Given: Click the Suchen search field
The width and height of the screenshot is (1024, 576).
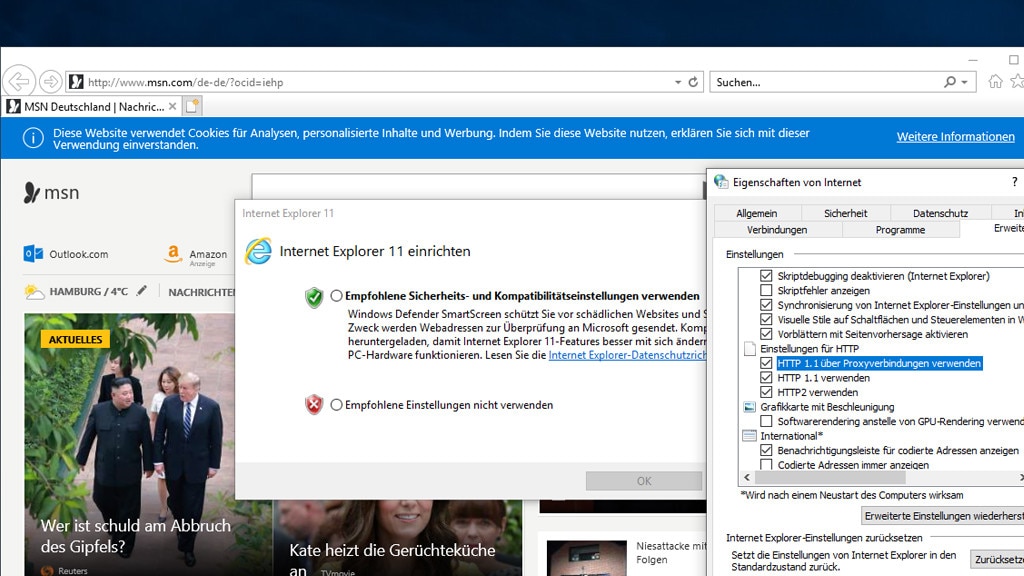Looking at the screenshot, I should pos(826,82).
